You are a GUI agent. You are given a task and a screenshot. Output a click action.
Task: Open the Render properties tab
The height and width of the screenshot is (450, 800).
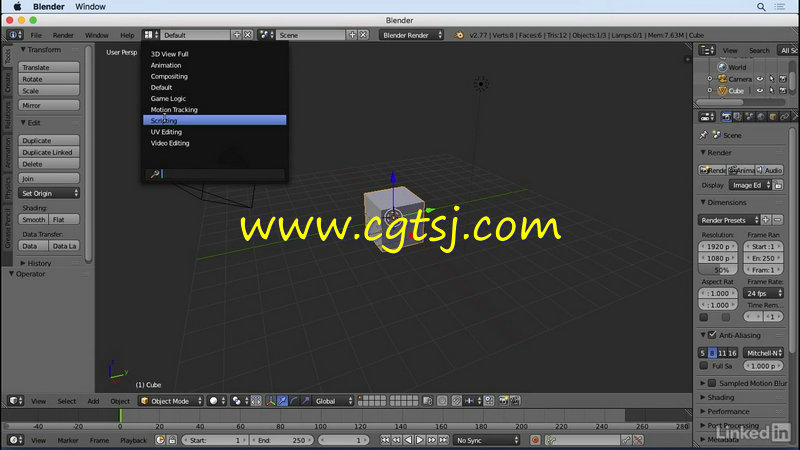coord(726,117)
